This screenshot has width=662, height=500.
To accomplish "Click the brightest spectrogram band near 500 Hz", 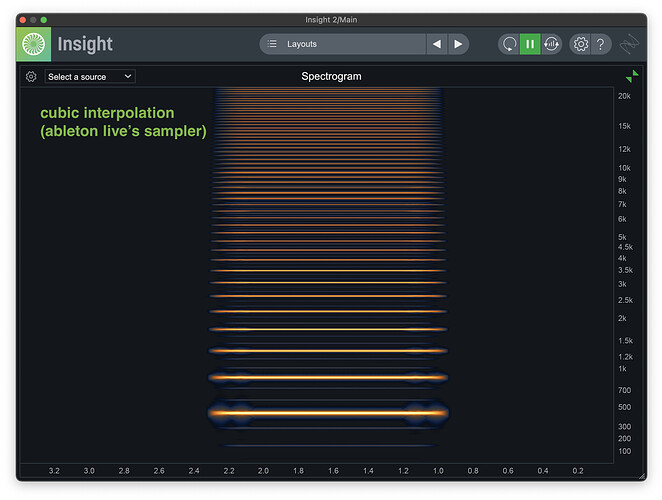I will point(328,412).
